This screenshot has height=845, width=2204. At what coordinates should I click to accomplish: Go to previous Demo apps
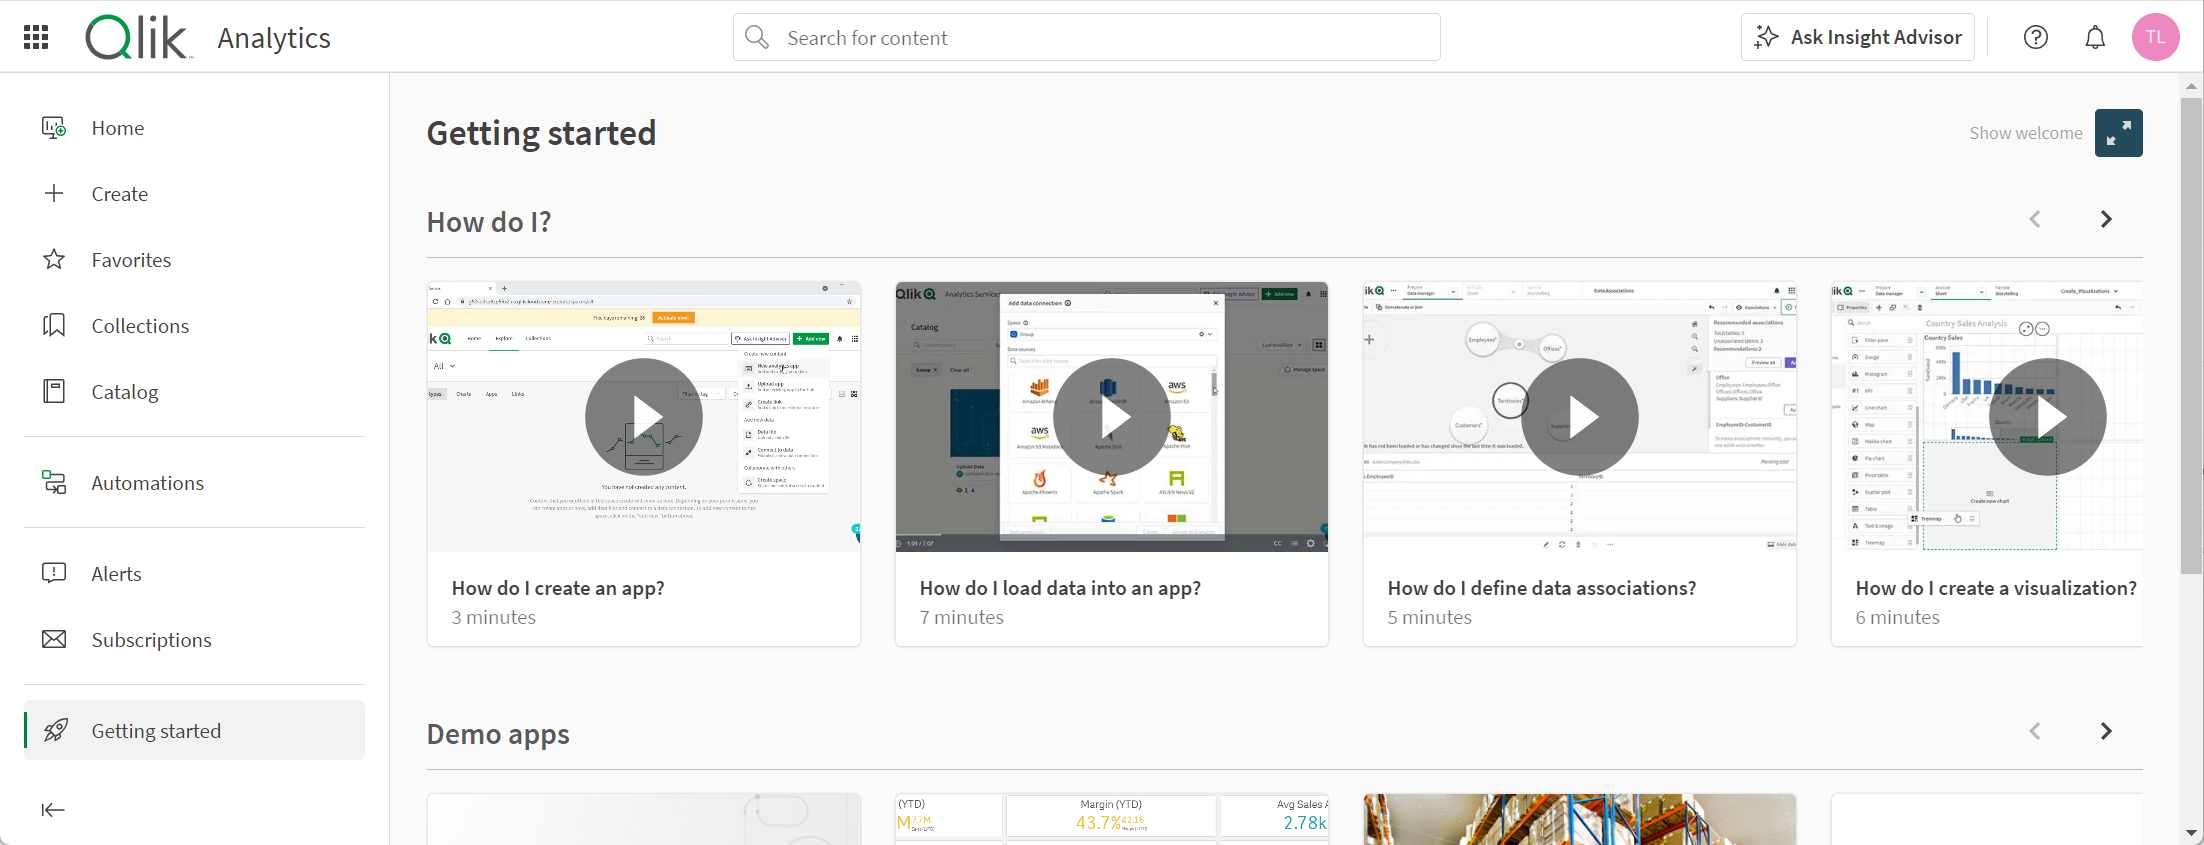coord(2035,731)
